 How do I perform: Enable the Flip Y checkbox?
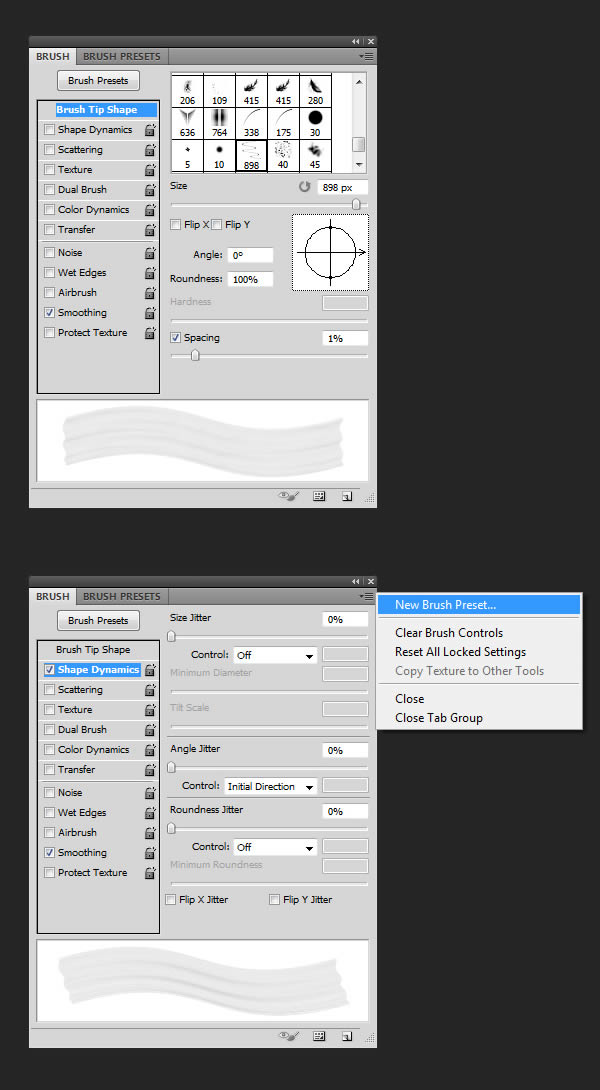point(216,225)
